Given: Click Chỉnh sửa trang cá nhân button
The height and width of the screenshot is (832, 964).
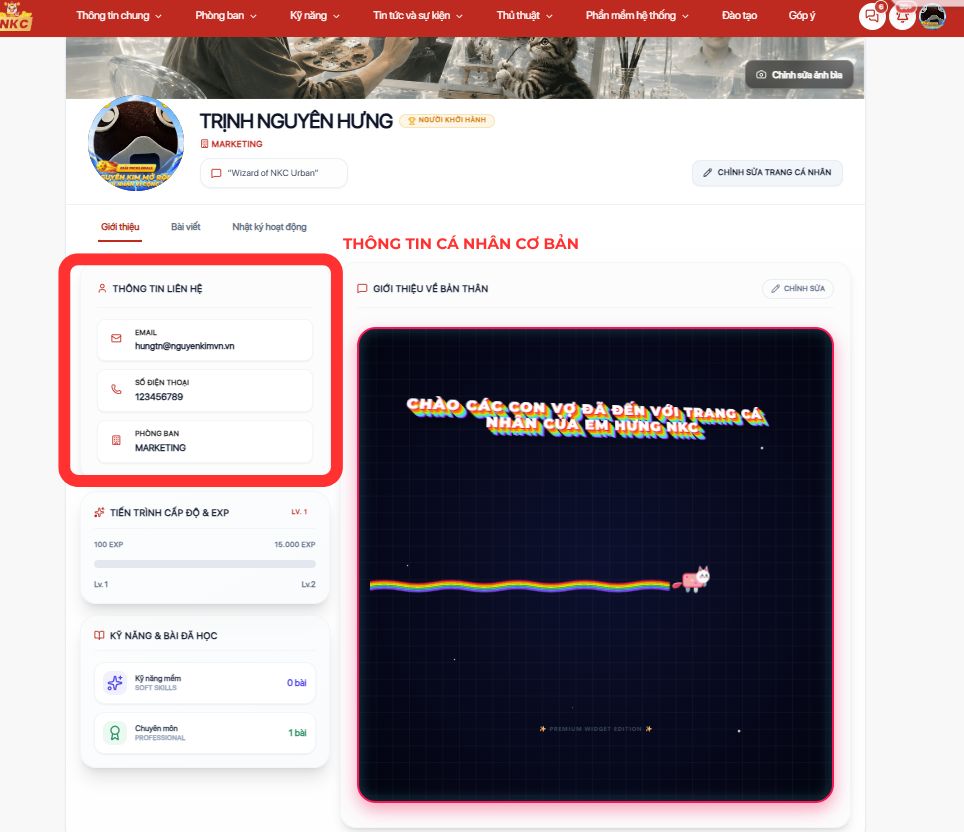Looking at the screenshot, I should click(767, 173).
